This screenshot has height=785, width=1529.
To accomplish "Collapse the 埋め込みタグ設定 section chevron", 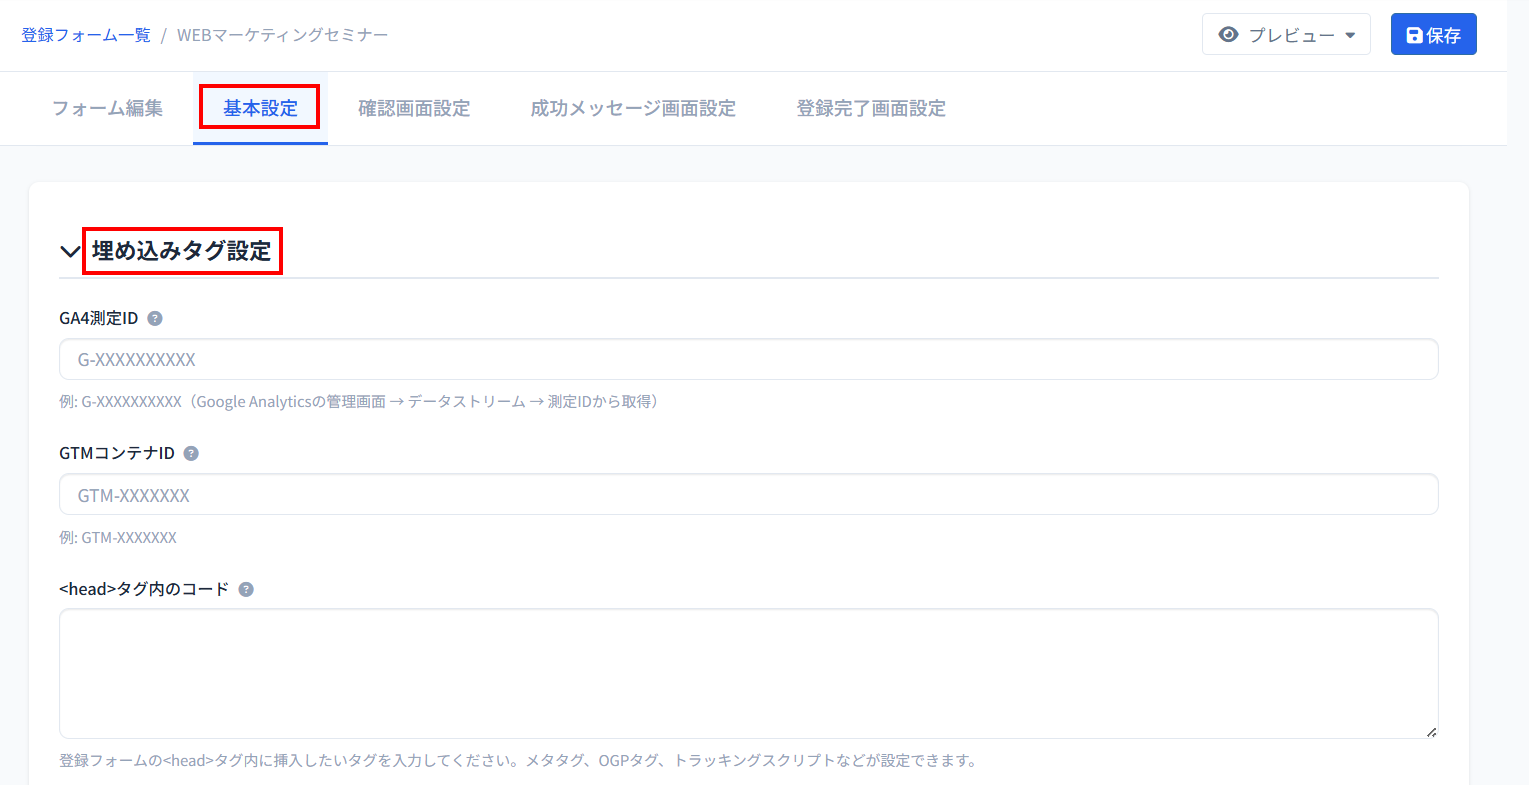I will point(70,252).
